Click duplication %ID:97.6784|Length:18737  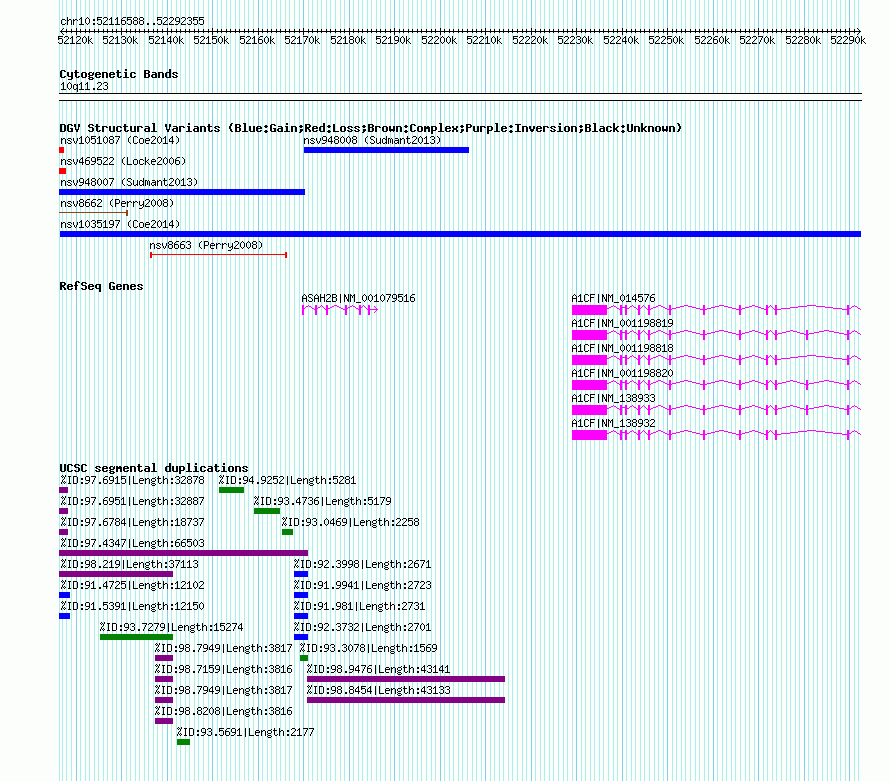132,522
